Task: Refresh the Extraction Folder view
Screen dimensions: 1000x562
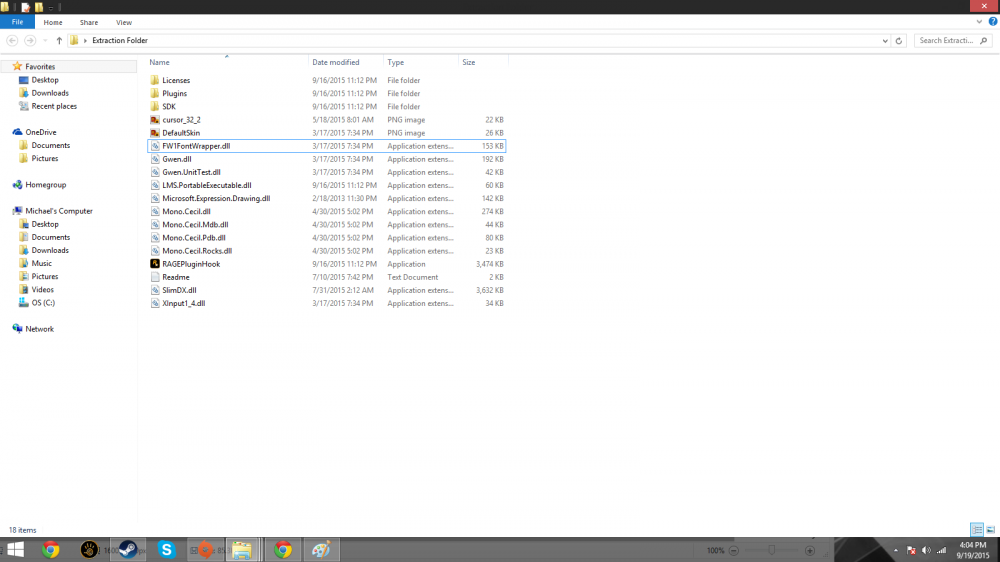Action: tap(899, 41)
